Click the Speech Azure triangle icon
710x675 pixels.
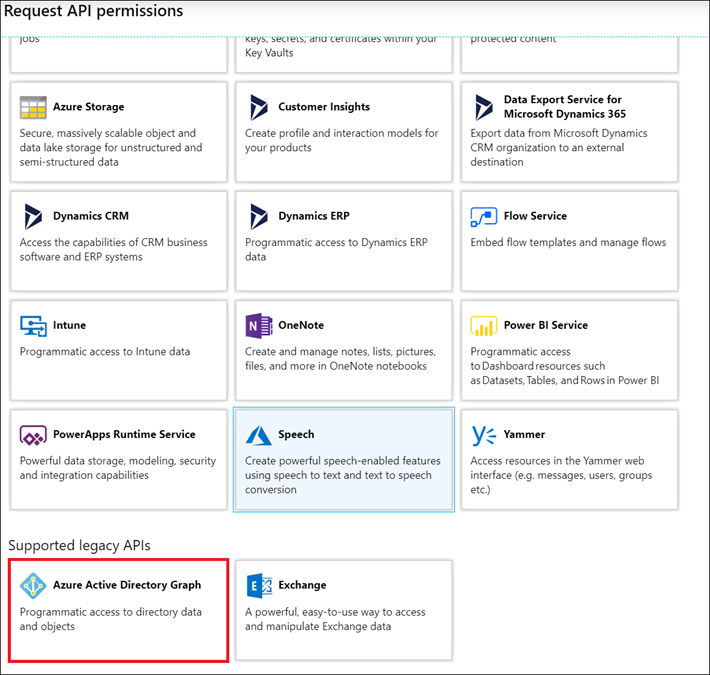(x=259, y=435)
